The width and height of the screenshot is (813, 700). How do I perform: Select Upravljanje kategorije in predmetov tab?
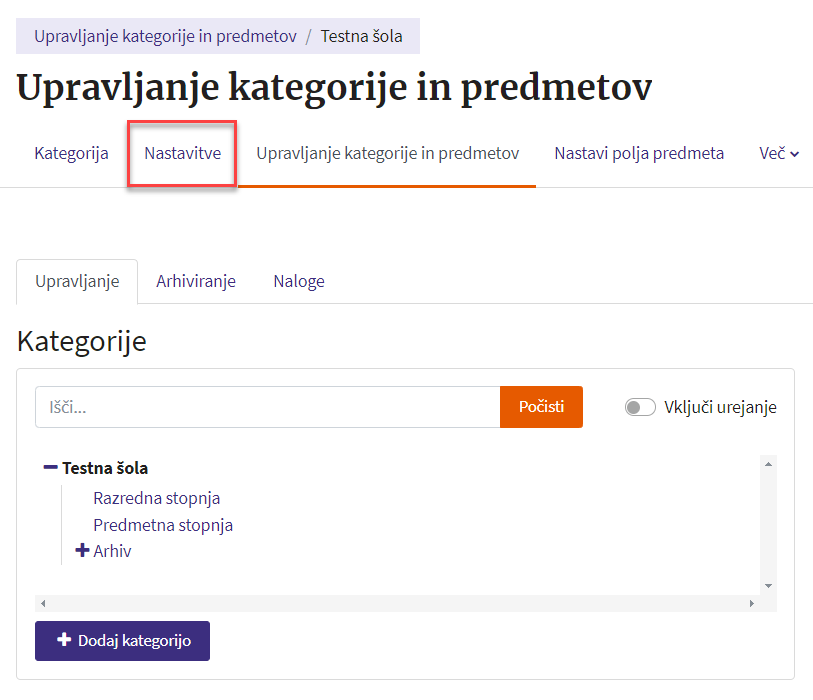388,154
